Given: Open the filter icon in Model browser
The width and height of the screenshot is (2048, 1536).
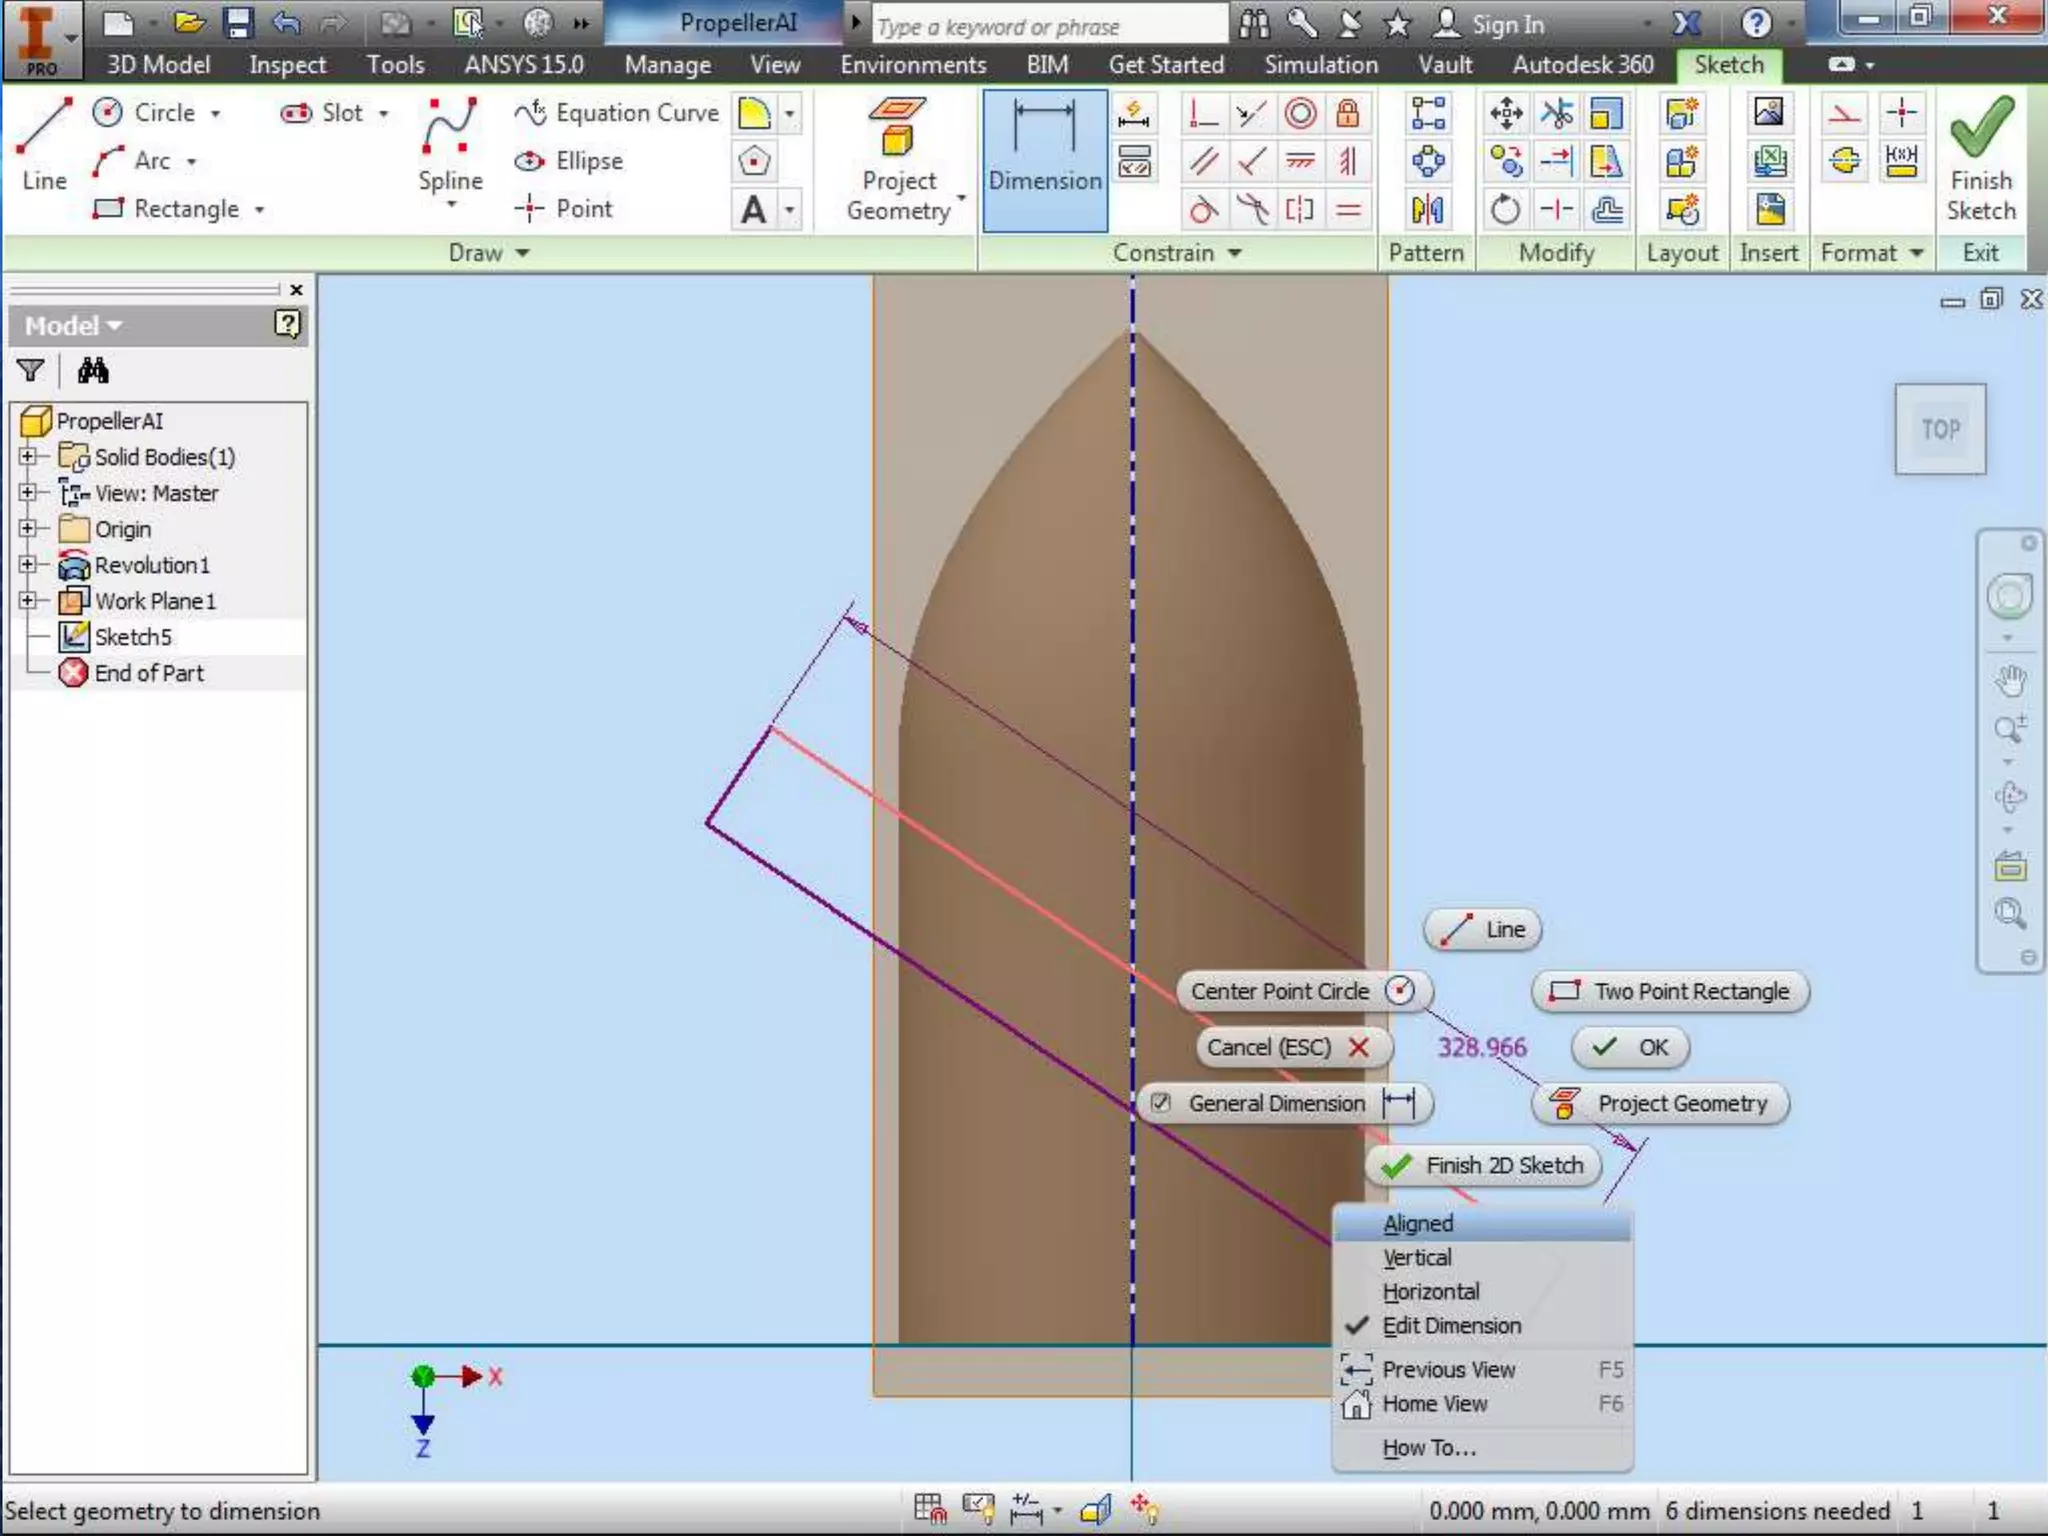Looking at the screenshot, I should (30, 371).
